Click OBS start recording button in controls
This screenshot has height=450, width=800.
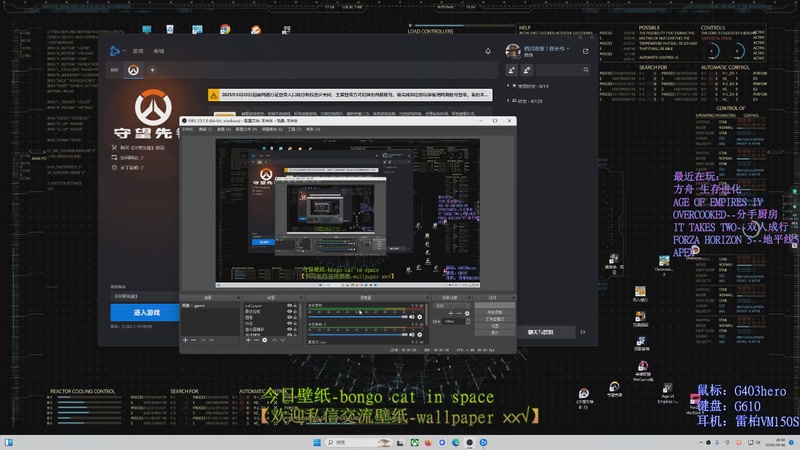point(494,312)
